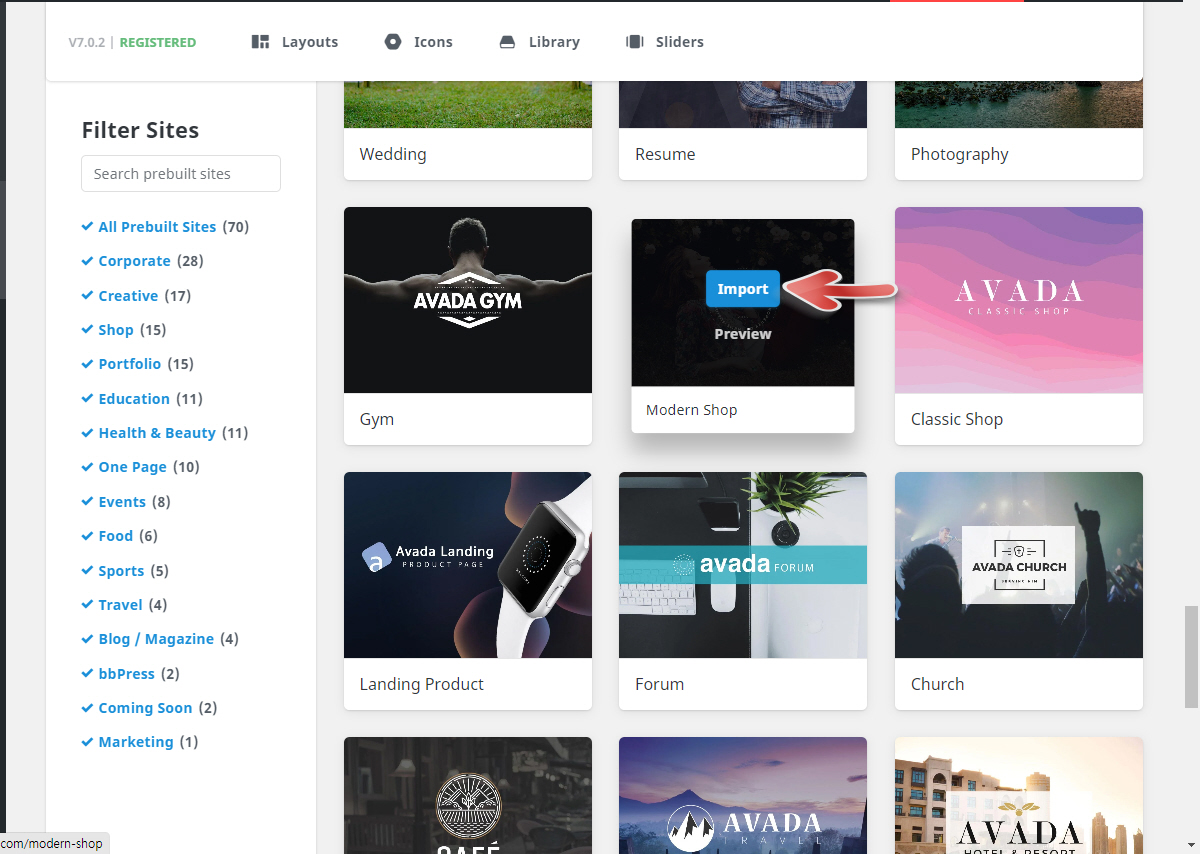The image size is (1200, 854).
Task: Filter sites by Food
Action: coord(116,536)
